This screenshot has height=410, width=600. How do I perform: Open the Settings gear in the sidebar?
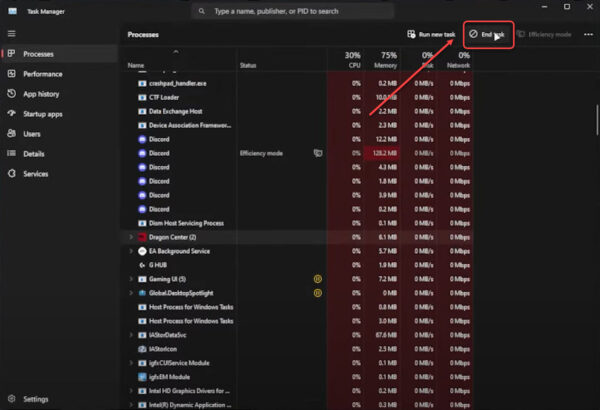click(x=11, y=399)
